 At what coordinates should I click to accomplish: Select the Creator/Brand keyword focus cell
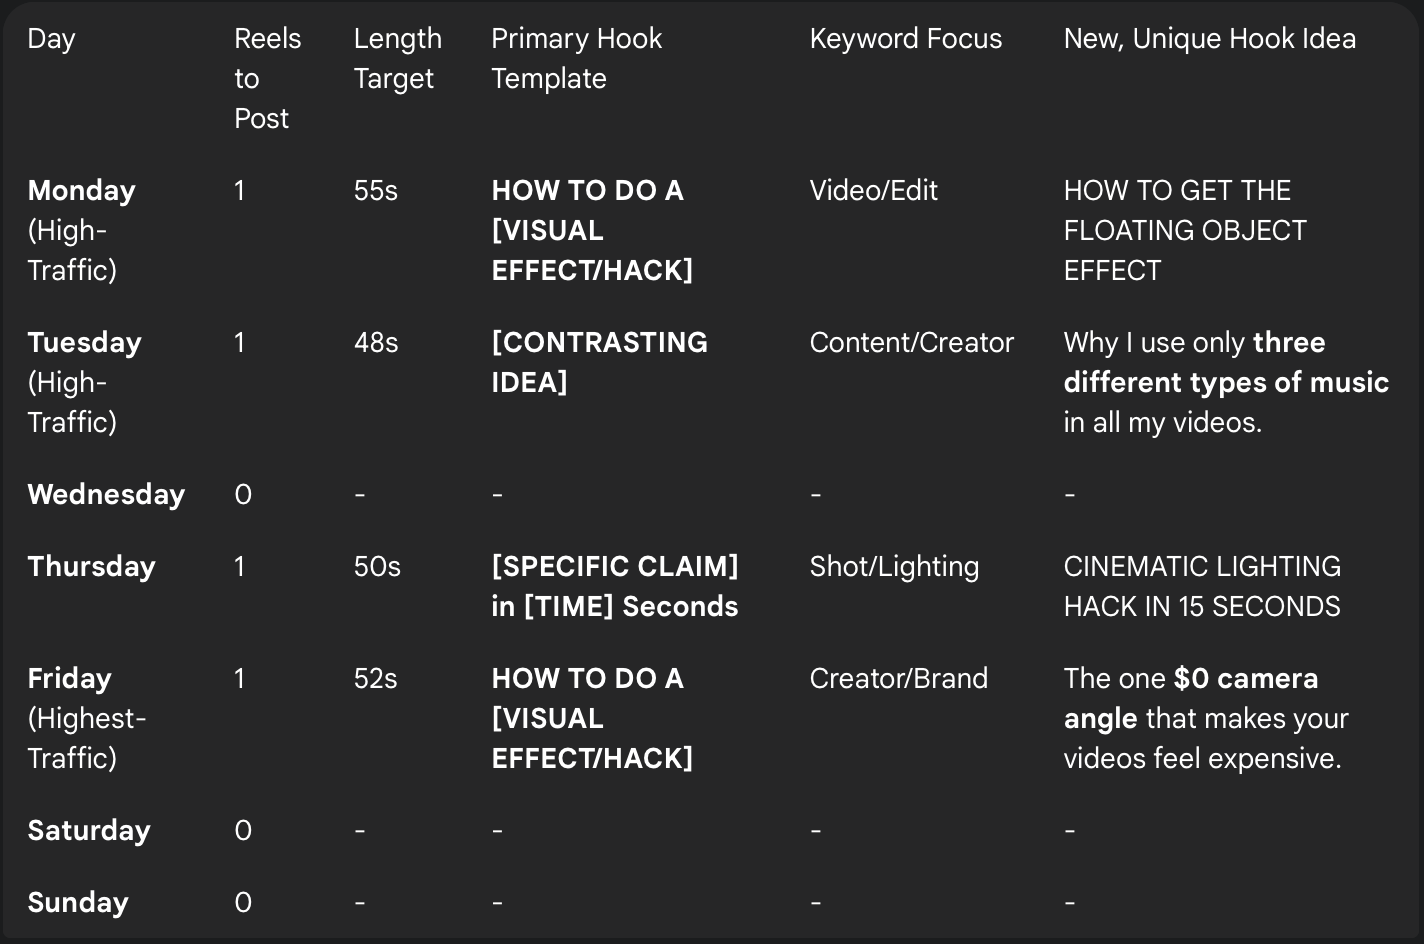[x=898, y=678]
